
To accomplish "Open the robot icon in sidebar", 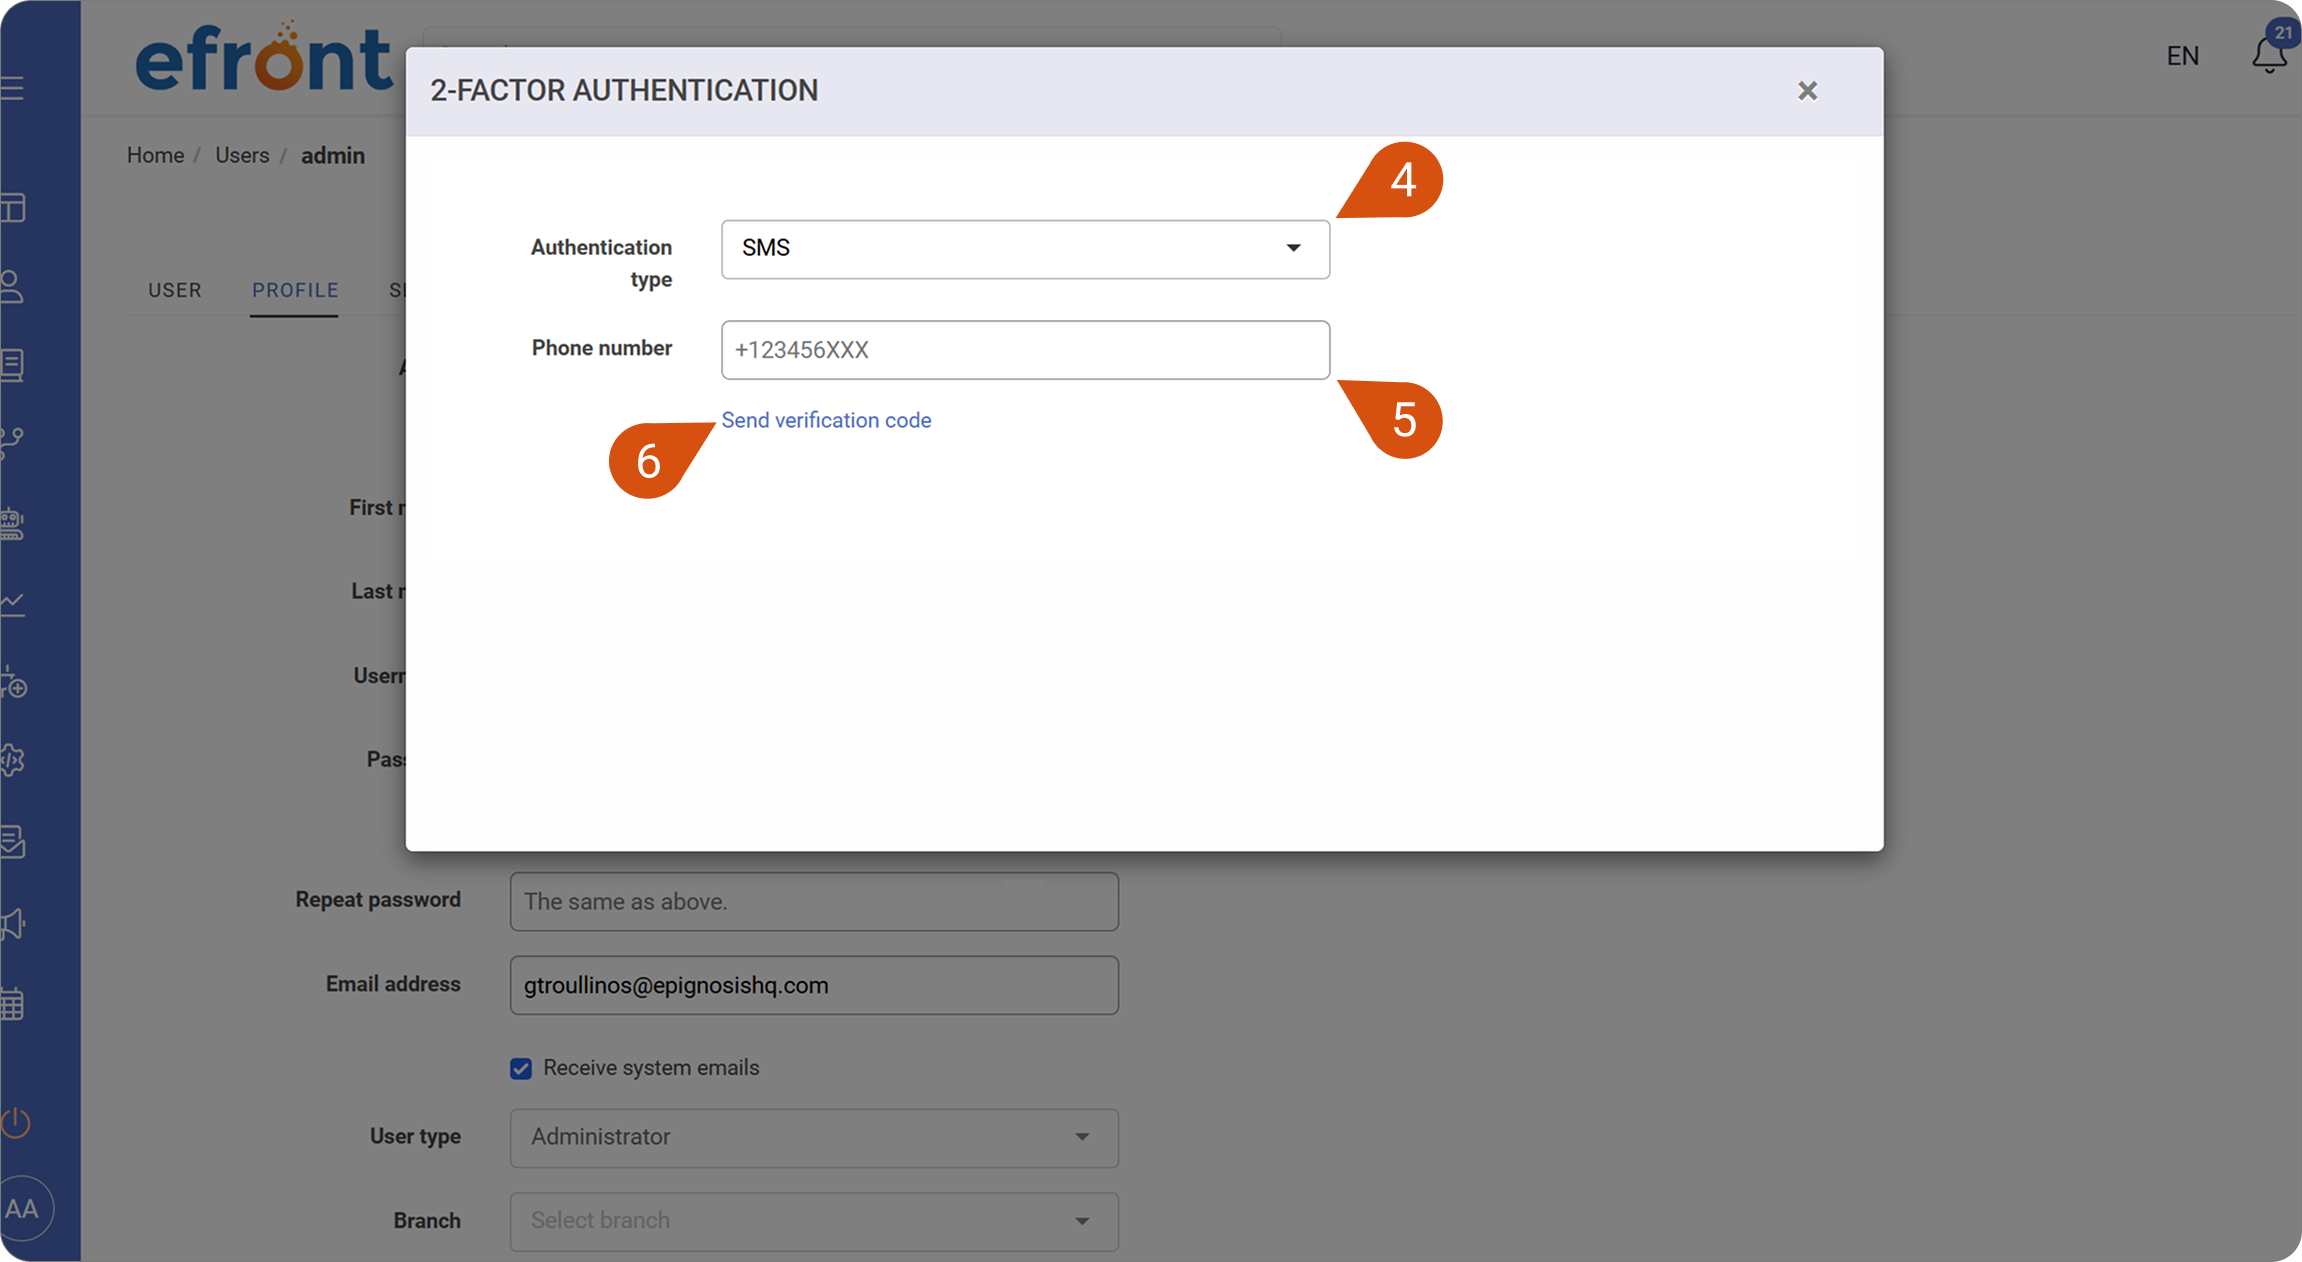I will tap(12, 523).
